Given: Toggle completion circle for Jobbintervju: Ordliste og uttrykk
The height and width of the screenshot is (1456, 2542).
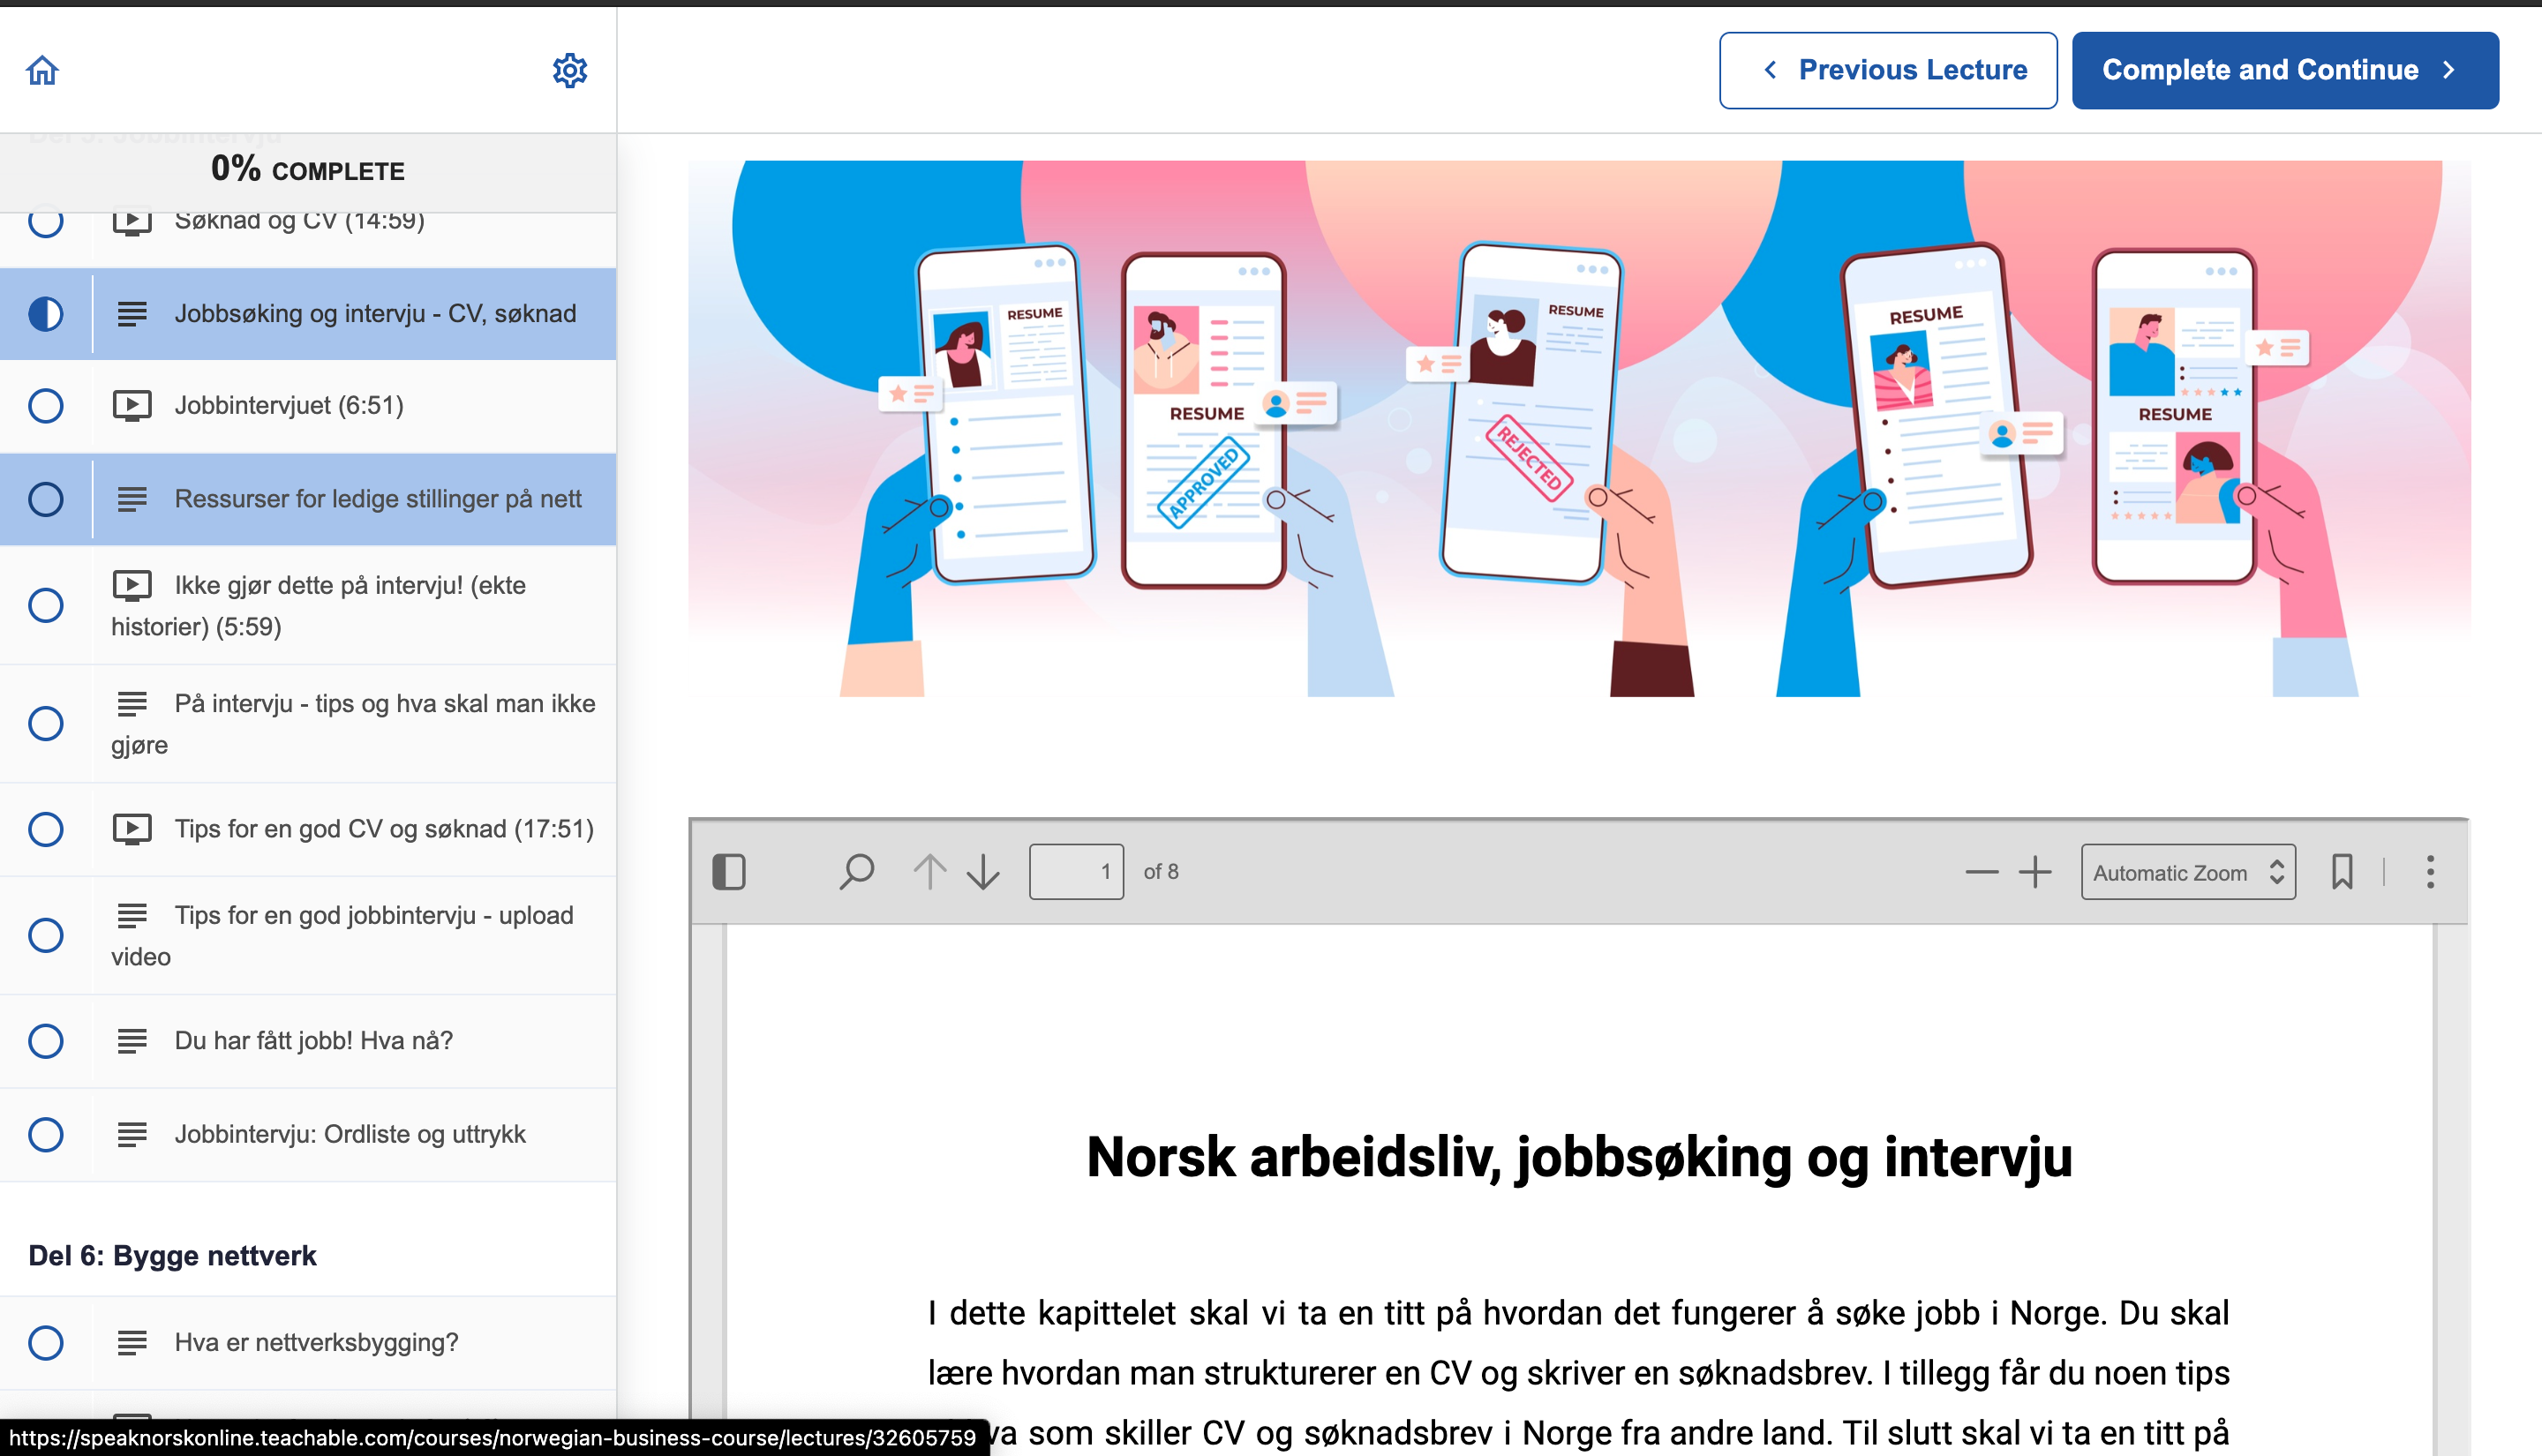Looking at the screenshot, I should point(46,1135).
